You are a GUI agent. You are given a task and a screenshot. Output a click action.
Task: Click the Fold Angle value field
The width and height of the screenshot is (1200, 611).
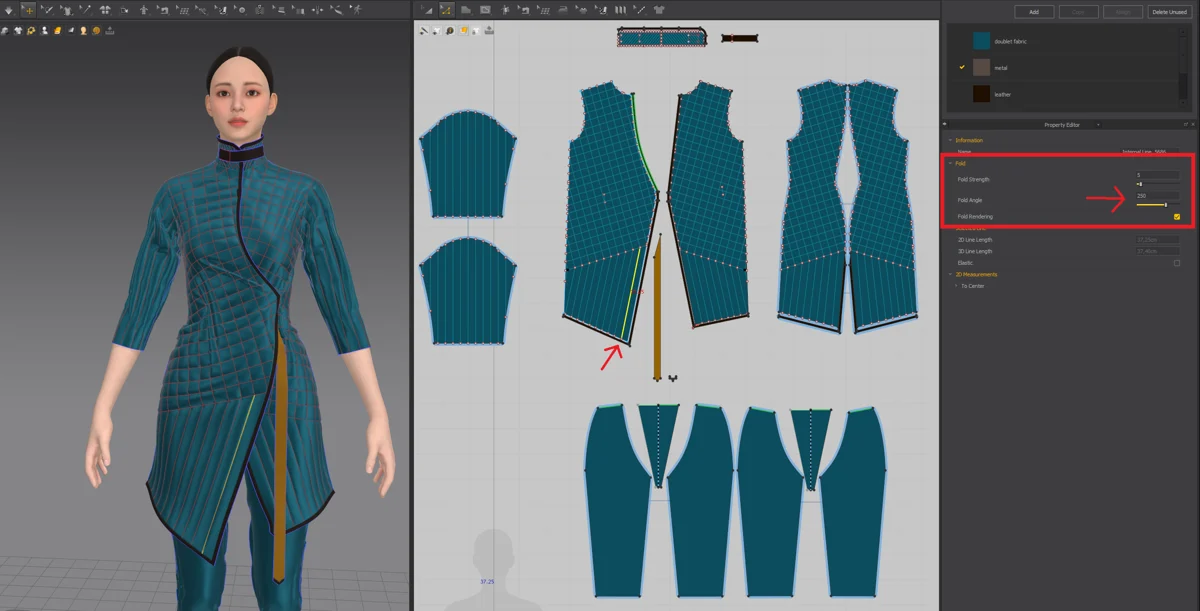1157,196
